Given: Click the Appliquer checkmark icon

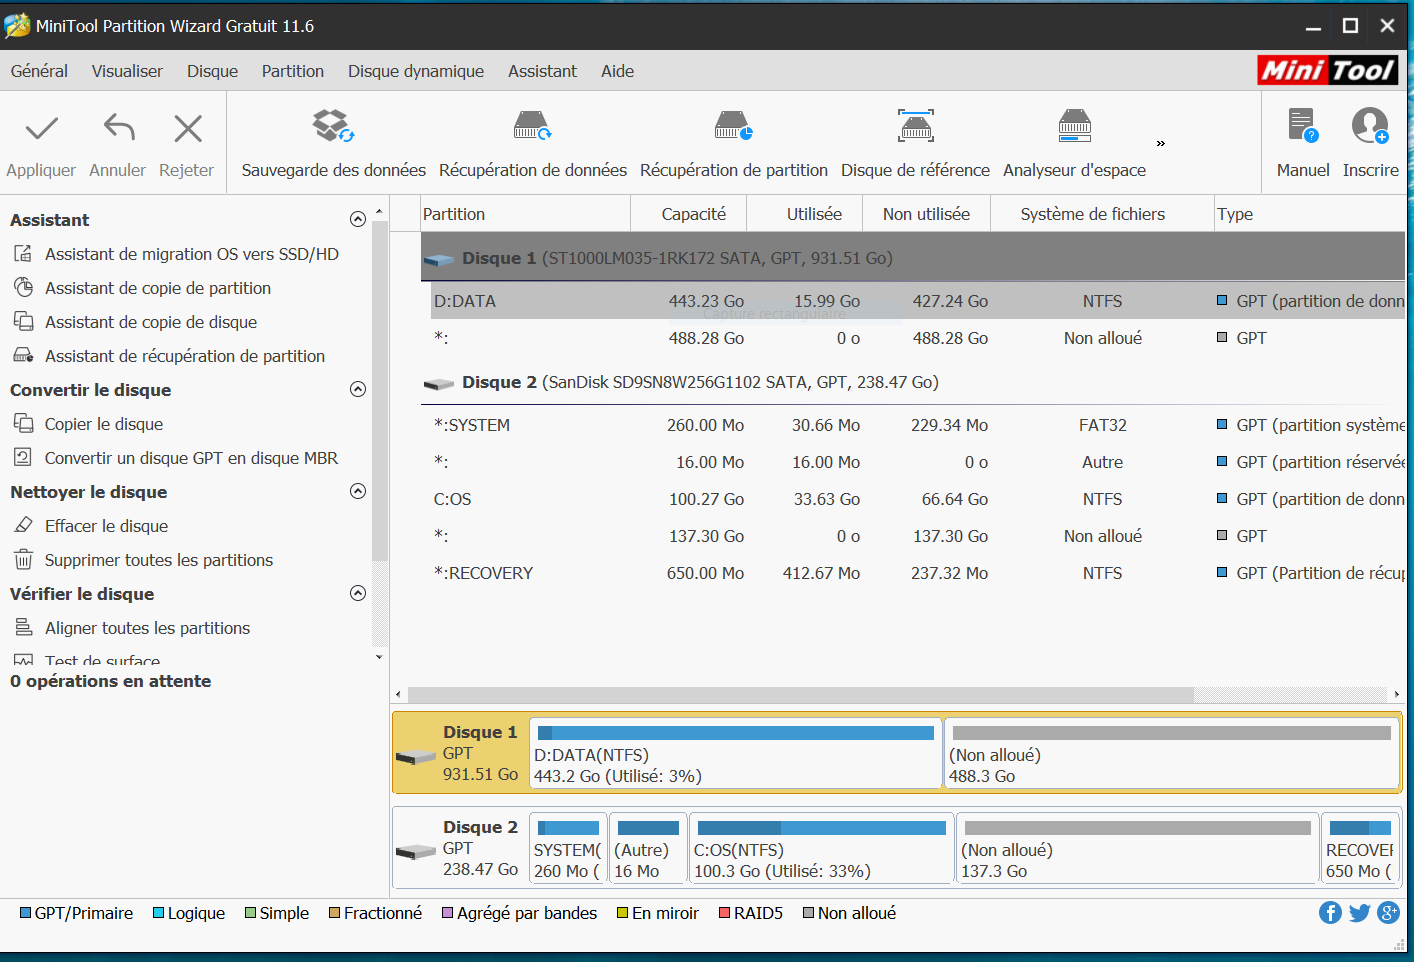Looking at the screenshot, I should click(41, 128).
